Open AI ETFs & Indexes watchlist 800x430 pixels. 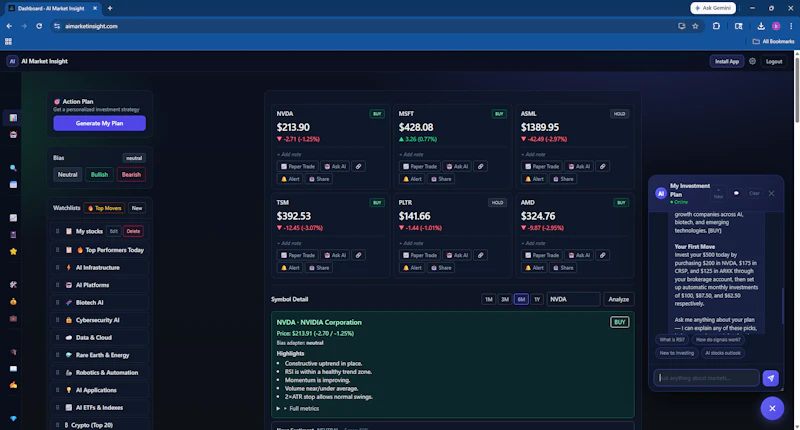(99, 408)
